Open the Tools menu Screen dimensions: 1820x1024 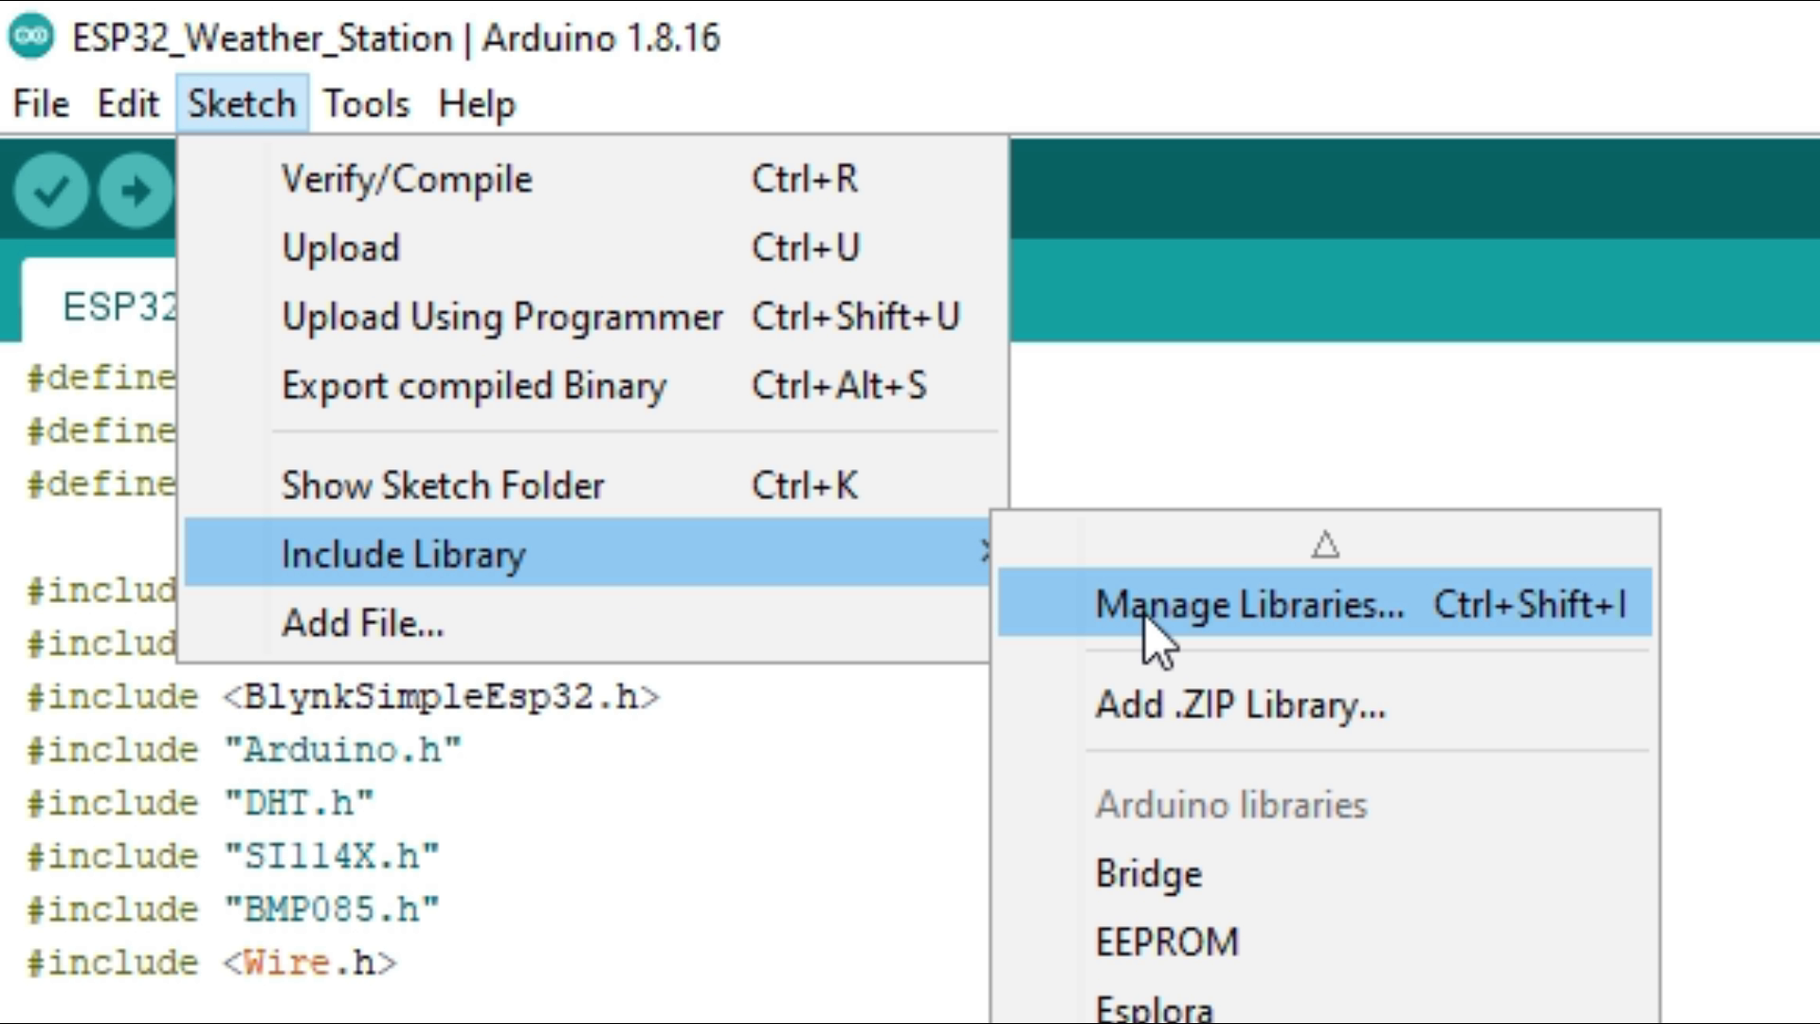[x=366, y=104]
